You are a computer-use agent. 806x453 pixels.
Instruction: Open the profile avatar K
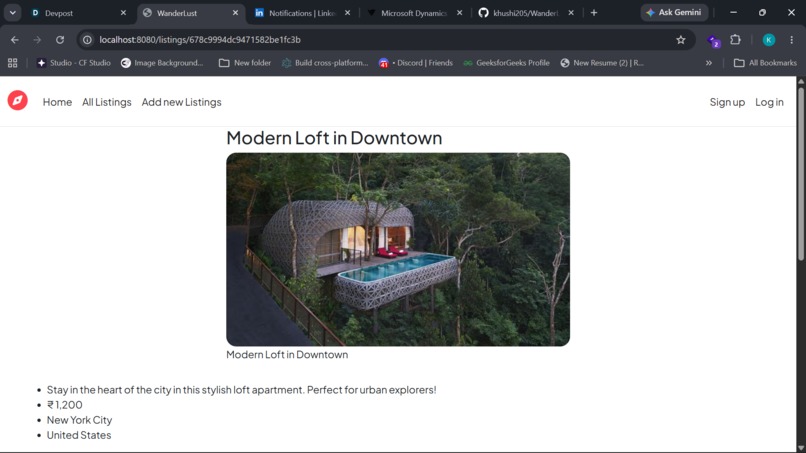[768, 40]
